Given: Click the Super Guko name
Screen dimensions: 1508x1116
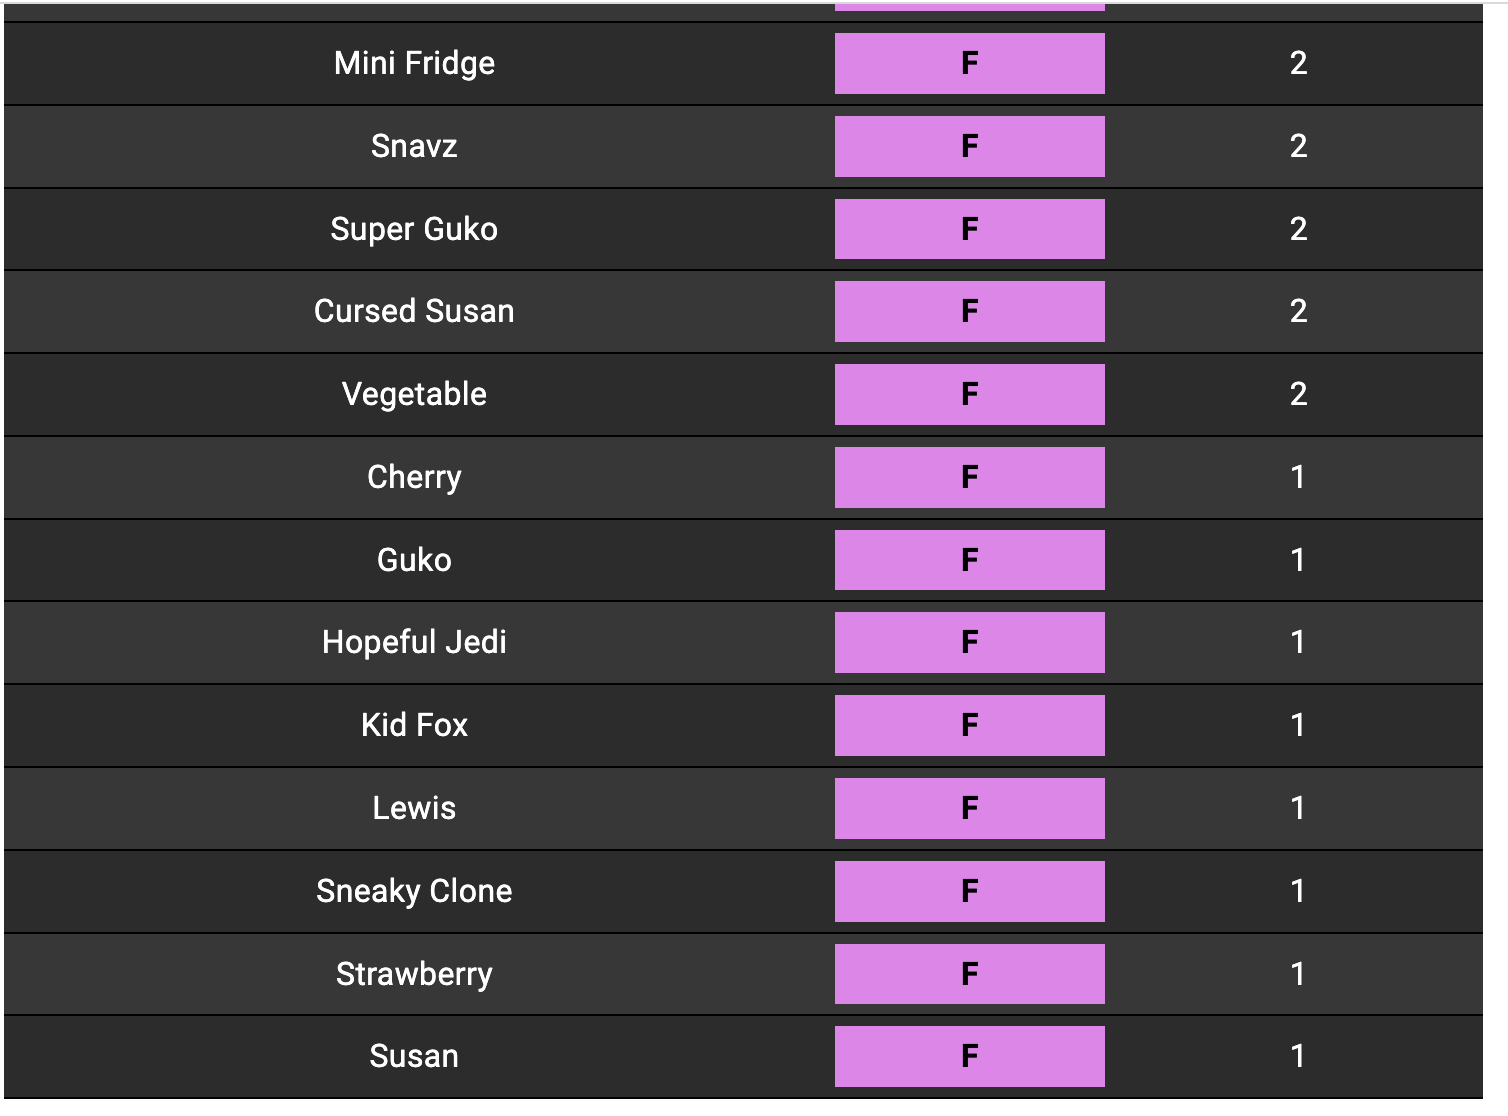Looking at the screenshot, I should (x=414, y=229).
